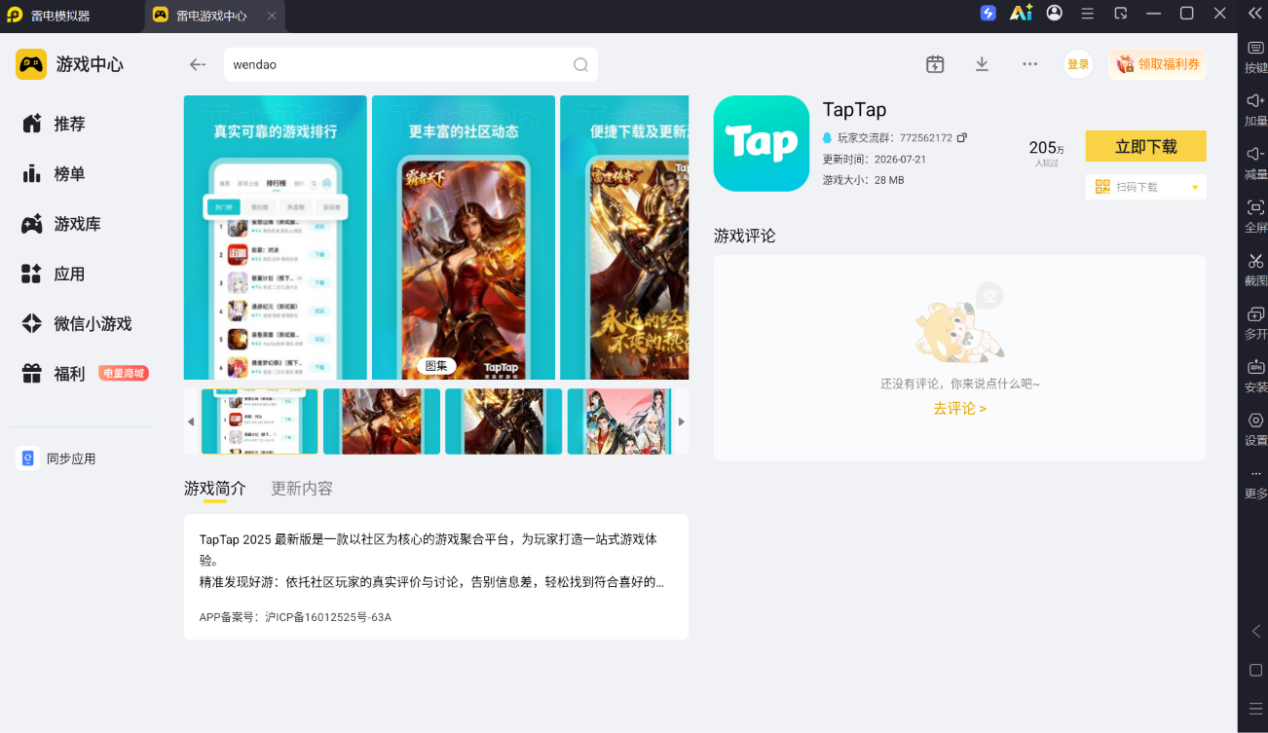Viewport: 1268px width, 733px height.
Task: Click Android home square button
Action: coord(1256,670)
